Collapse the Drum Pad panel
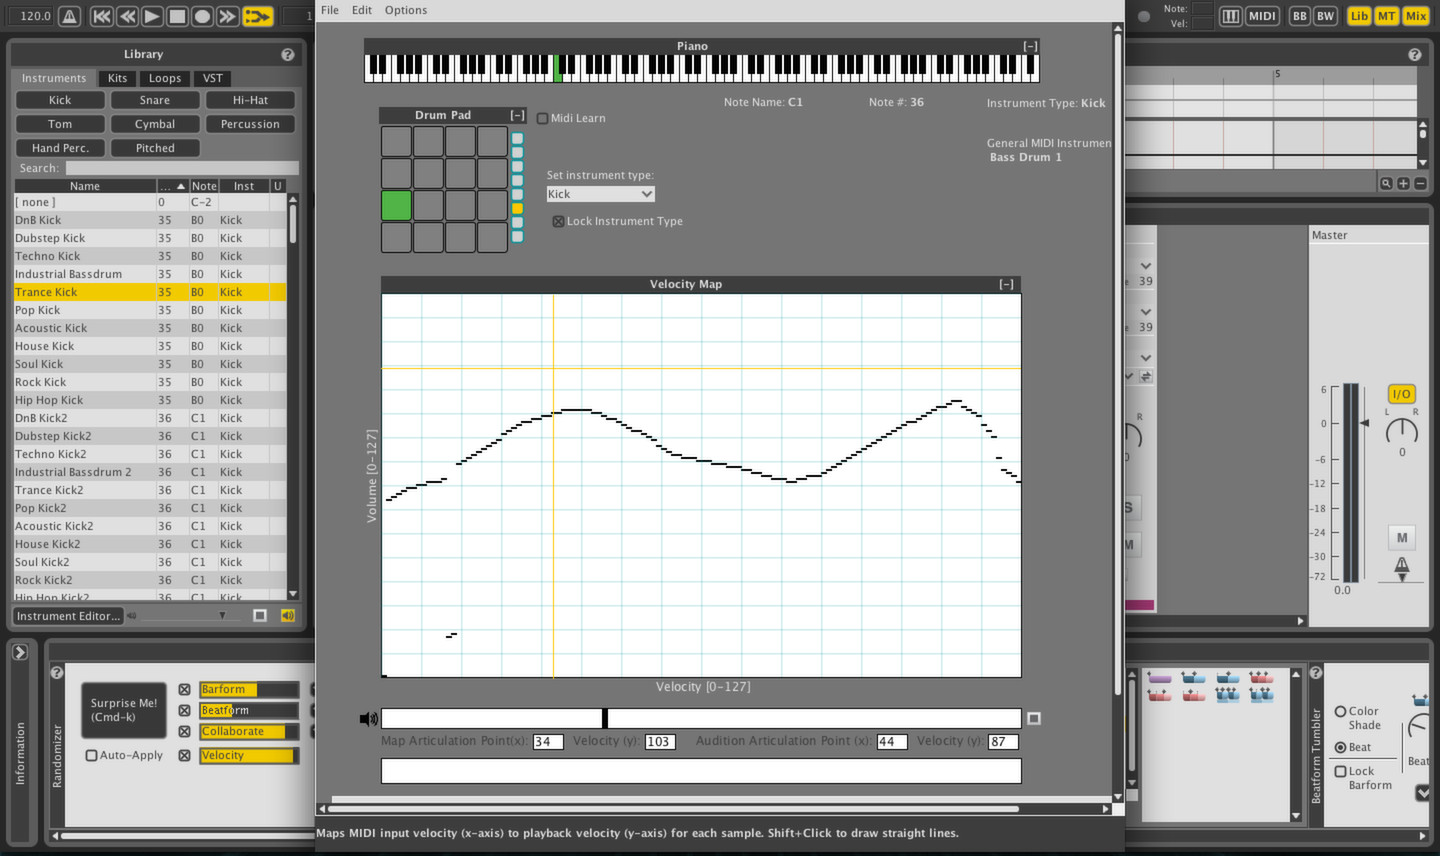This screenshot has width=1440, height=856. tap(517, 114)
